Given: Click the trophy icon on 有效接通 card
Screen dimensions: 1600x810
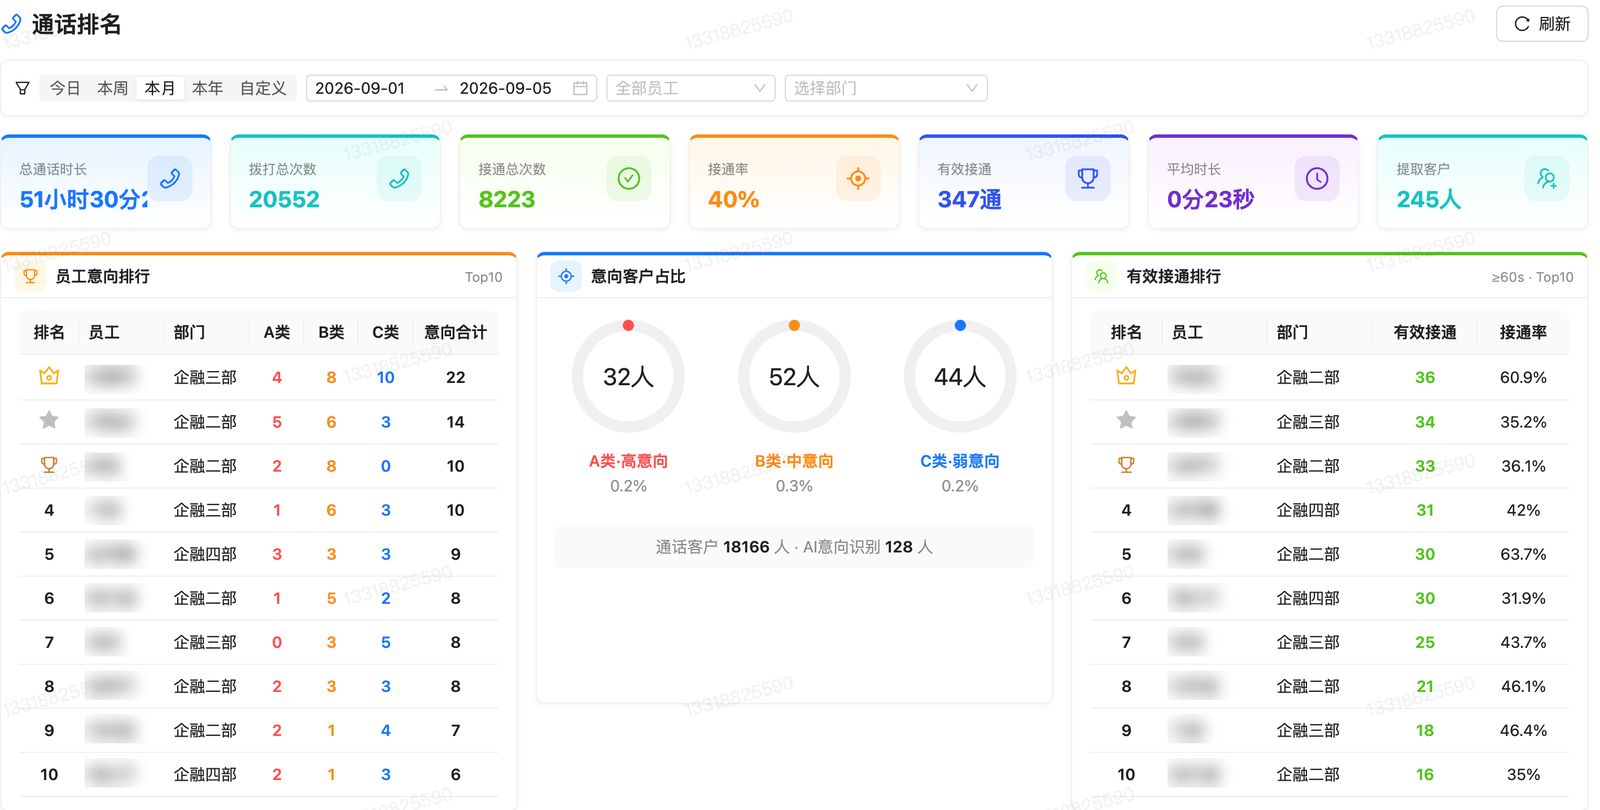Looking at the screenshot, I should click(1087, 178).
